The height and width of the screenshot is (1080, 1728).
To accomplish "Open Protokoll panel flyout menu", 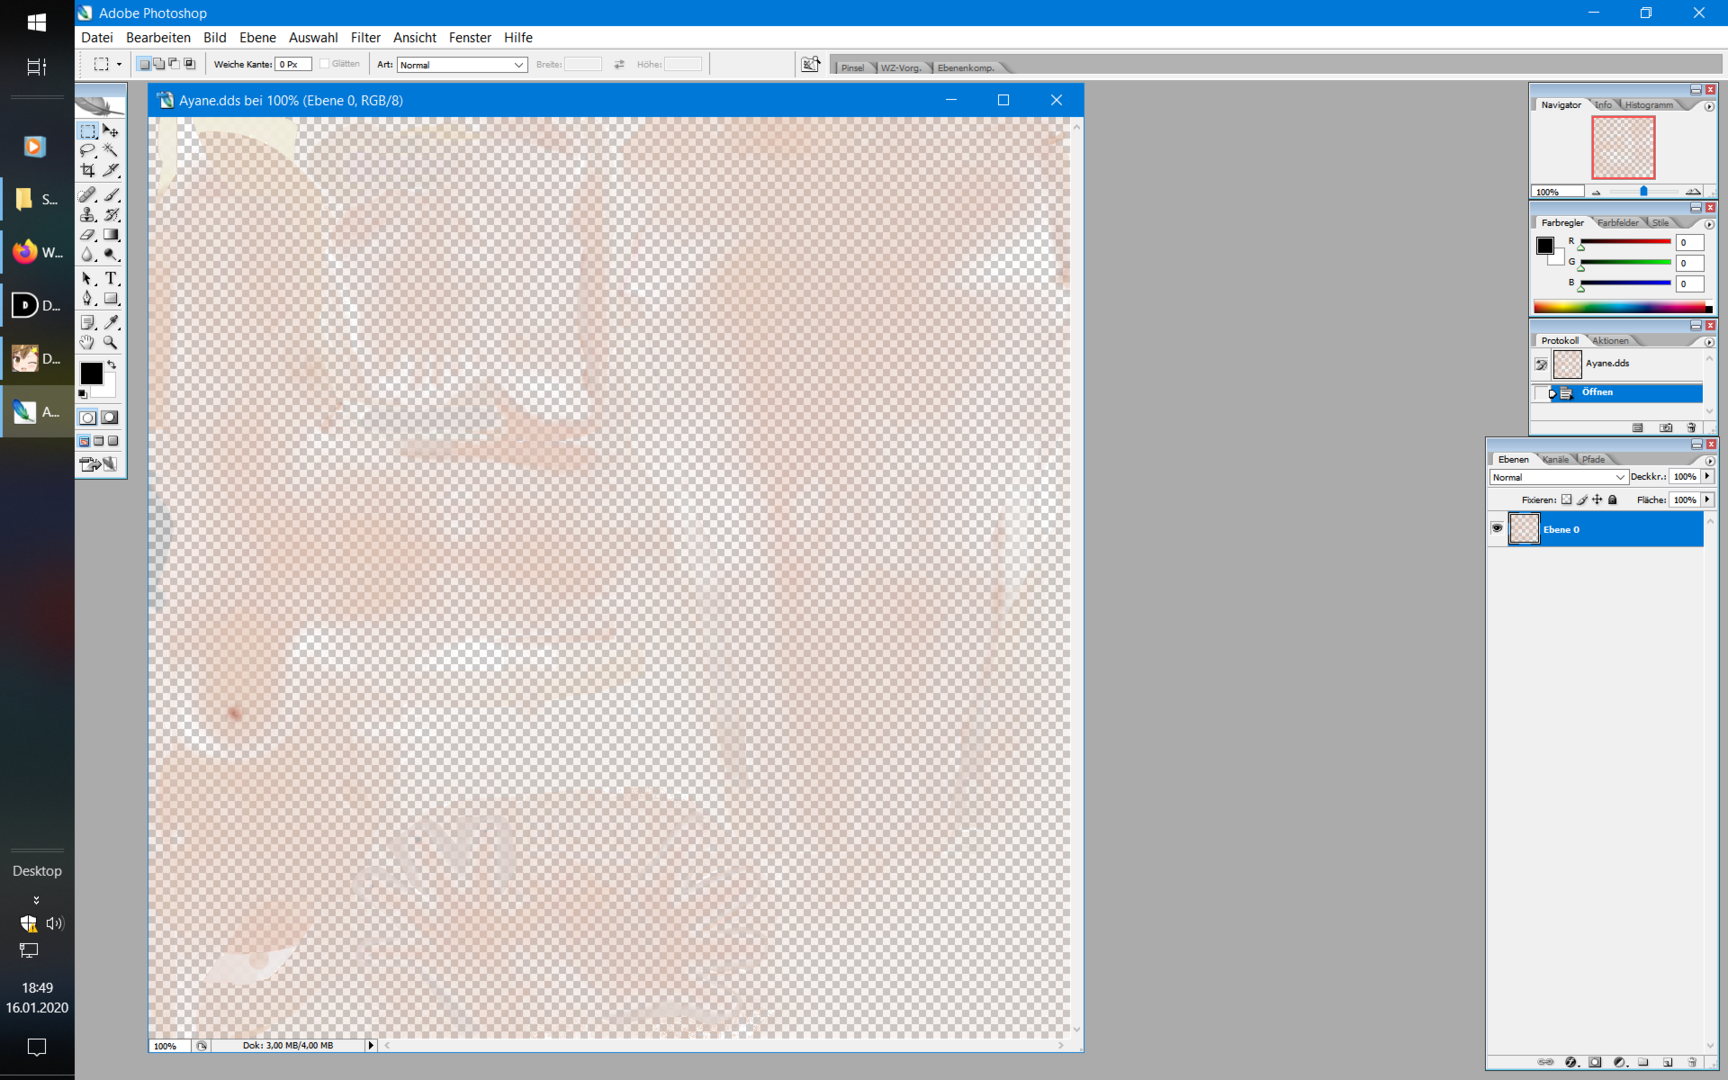I will pos(1709,342).
